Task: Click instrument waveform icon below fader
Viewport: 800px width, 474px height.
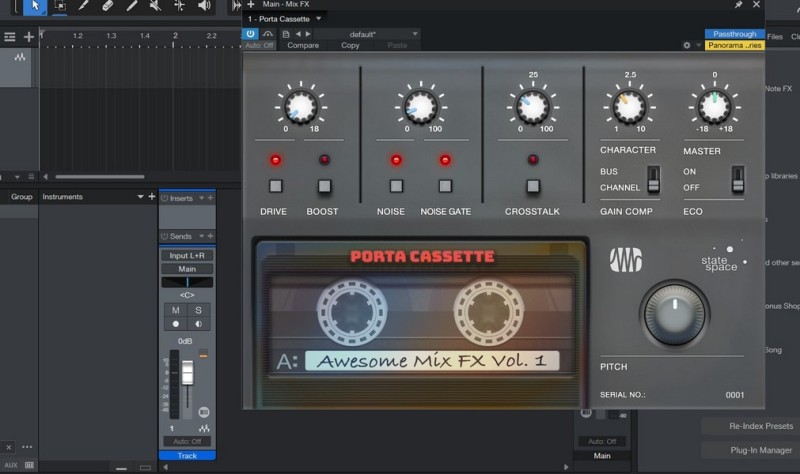Action: [x=204, y=429]
